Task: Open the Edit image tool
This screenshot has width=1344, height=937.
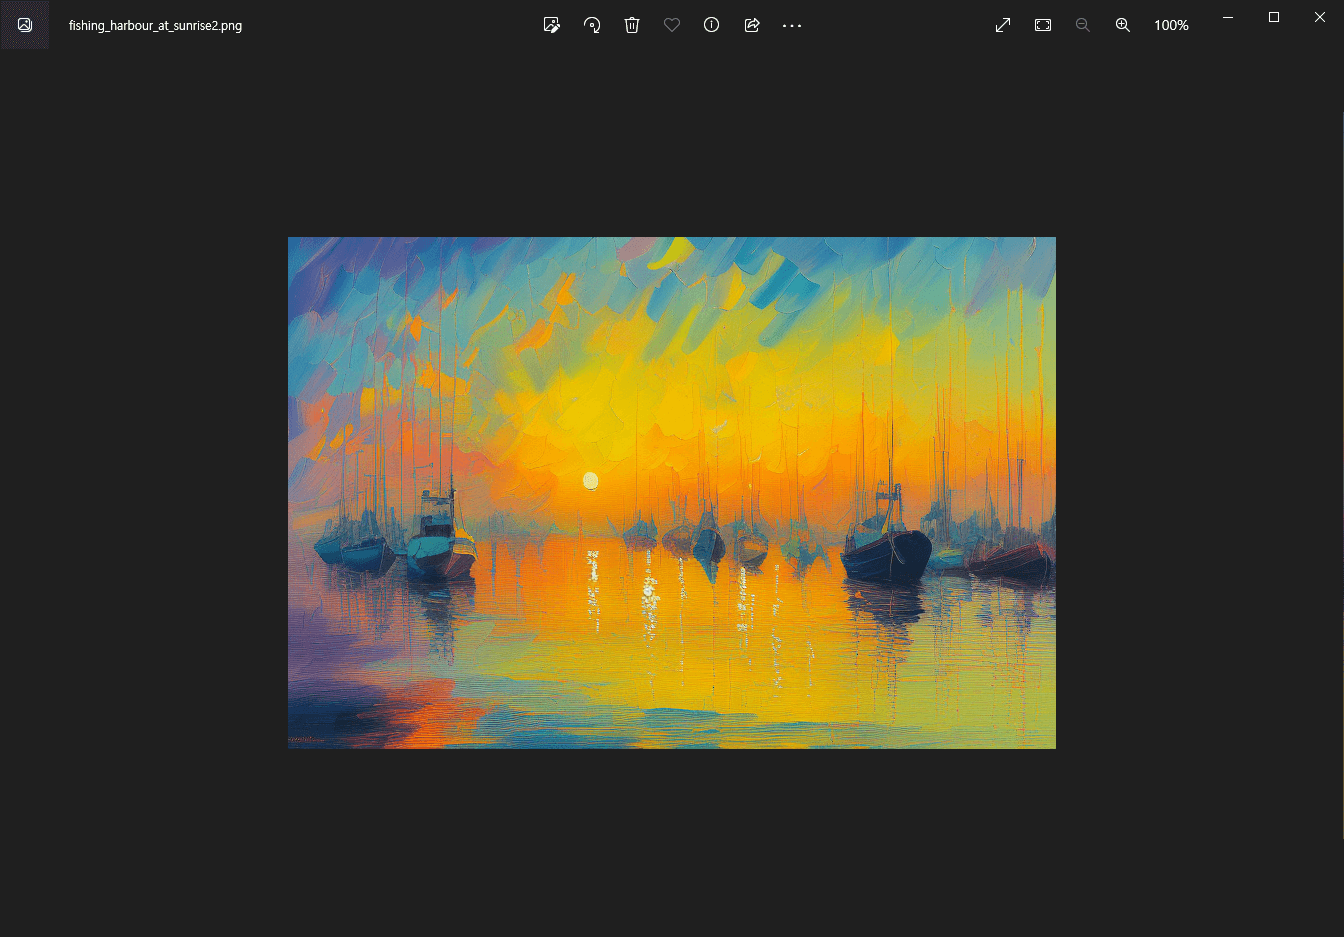Action: click(x=551, y=25)
